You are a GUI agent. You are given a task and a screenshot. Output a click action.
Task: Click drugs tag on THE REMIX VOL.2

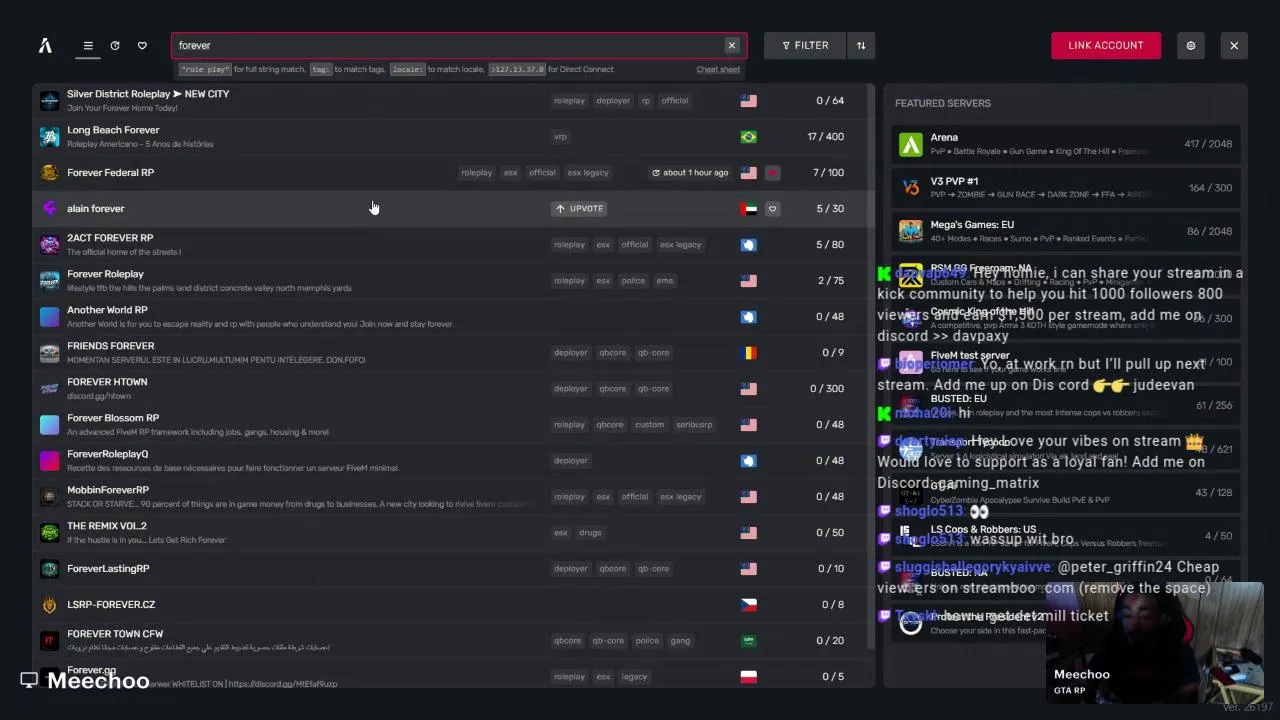pyautogui.click(x=590, y=532)
